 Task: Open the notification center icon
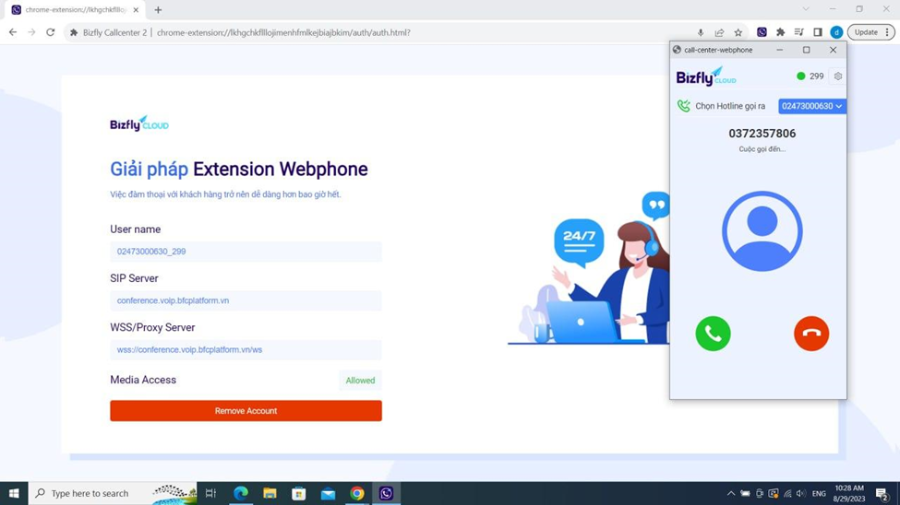pos(882,494)
